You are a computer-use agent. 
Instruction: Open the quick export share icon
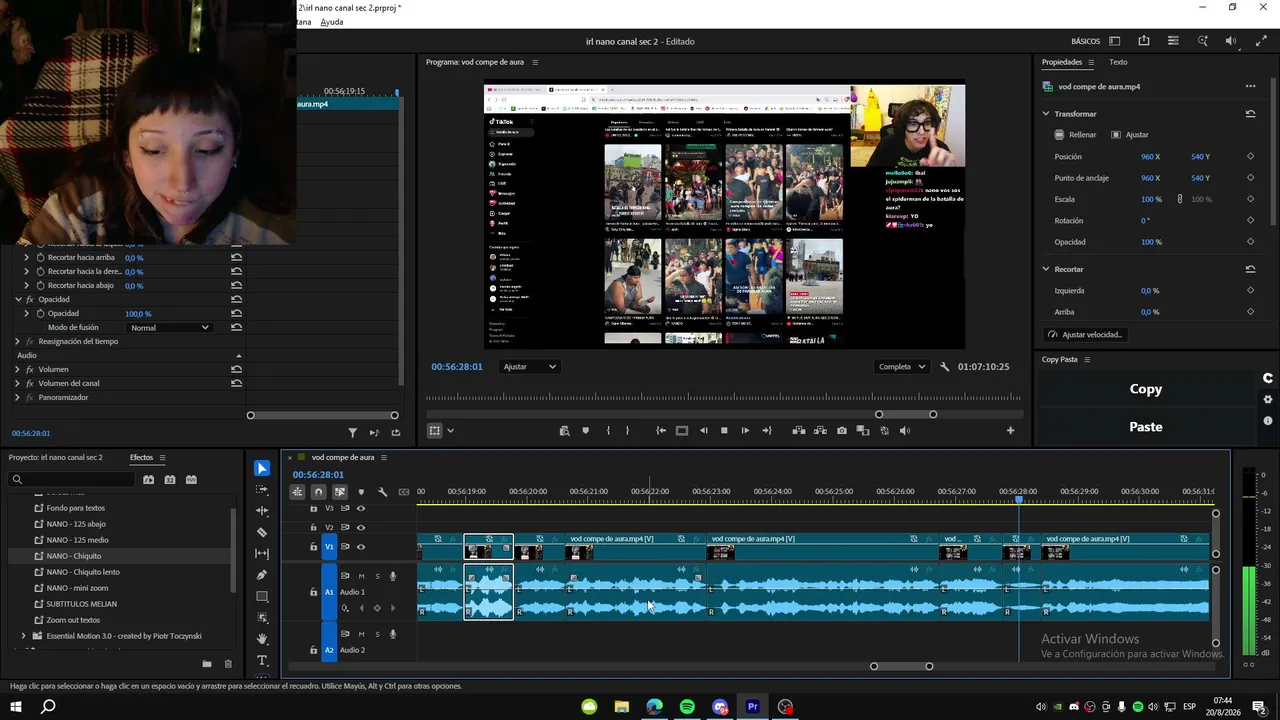(x=1144, y=41)
